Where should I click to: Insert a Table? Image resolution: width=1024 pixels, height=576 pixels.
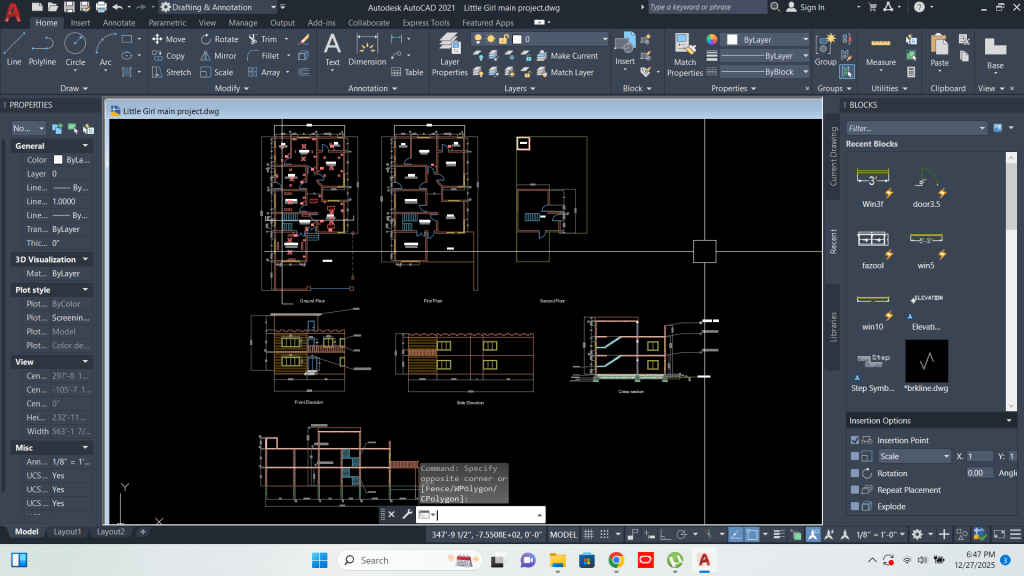click(408, 72)
